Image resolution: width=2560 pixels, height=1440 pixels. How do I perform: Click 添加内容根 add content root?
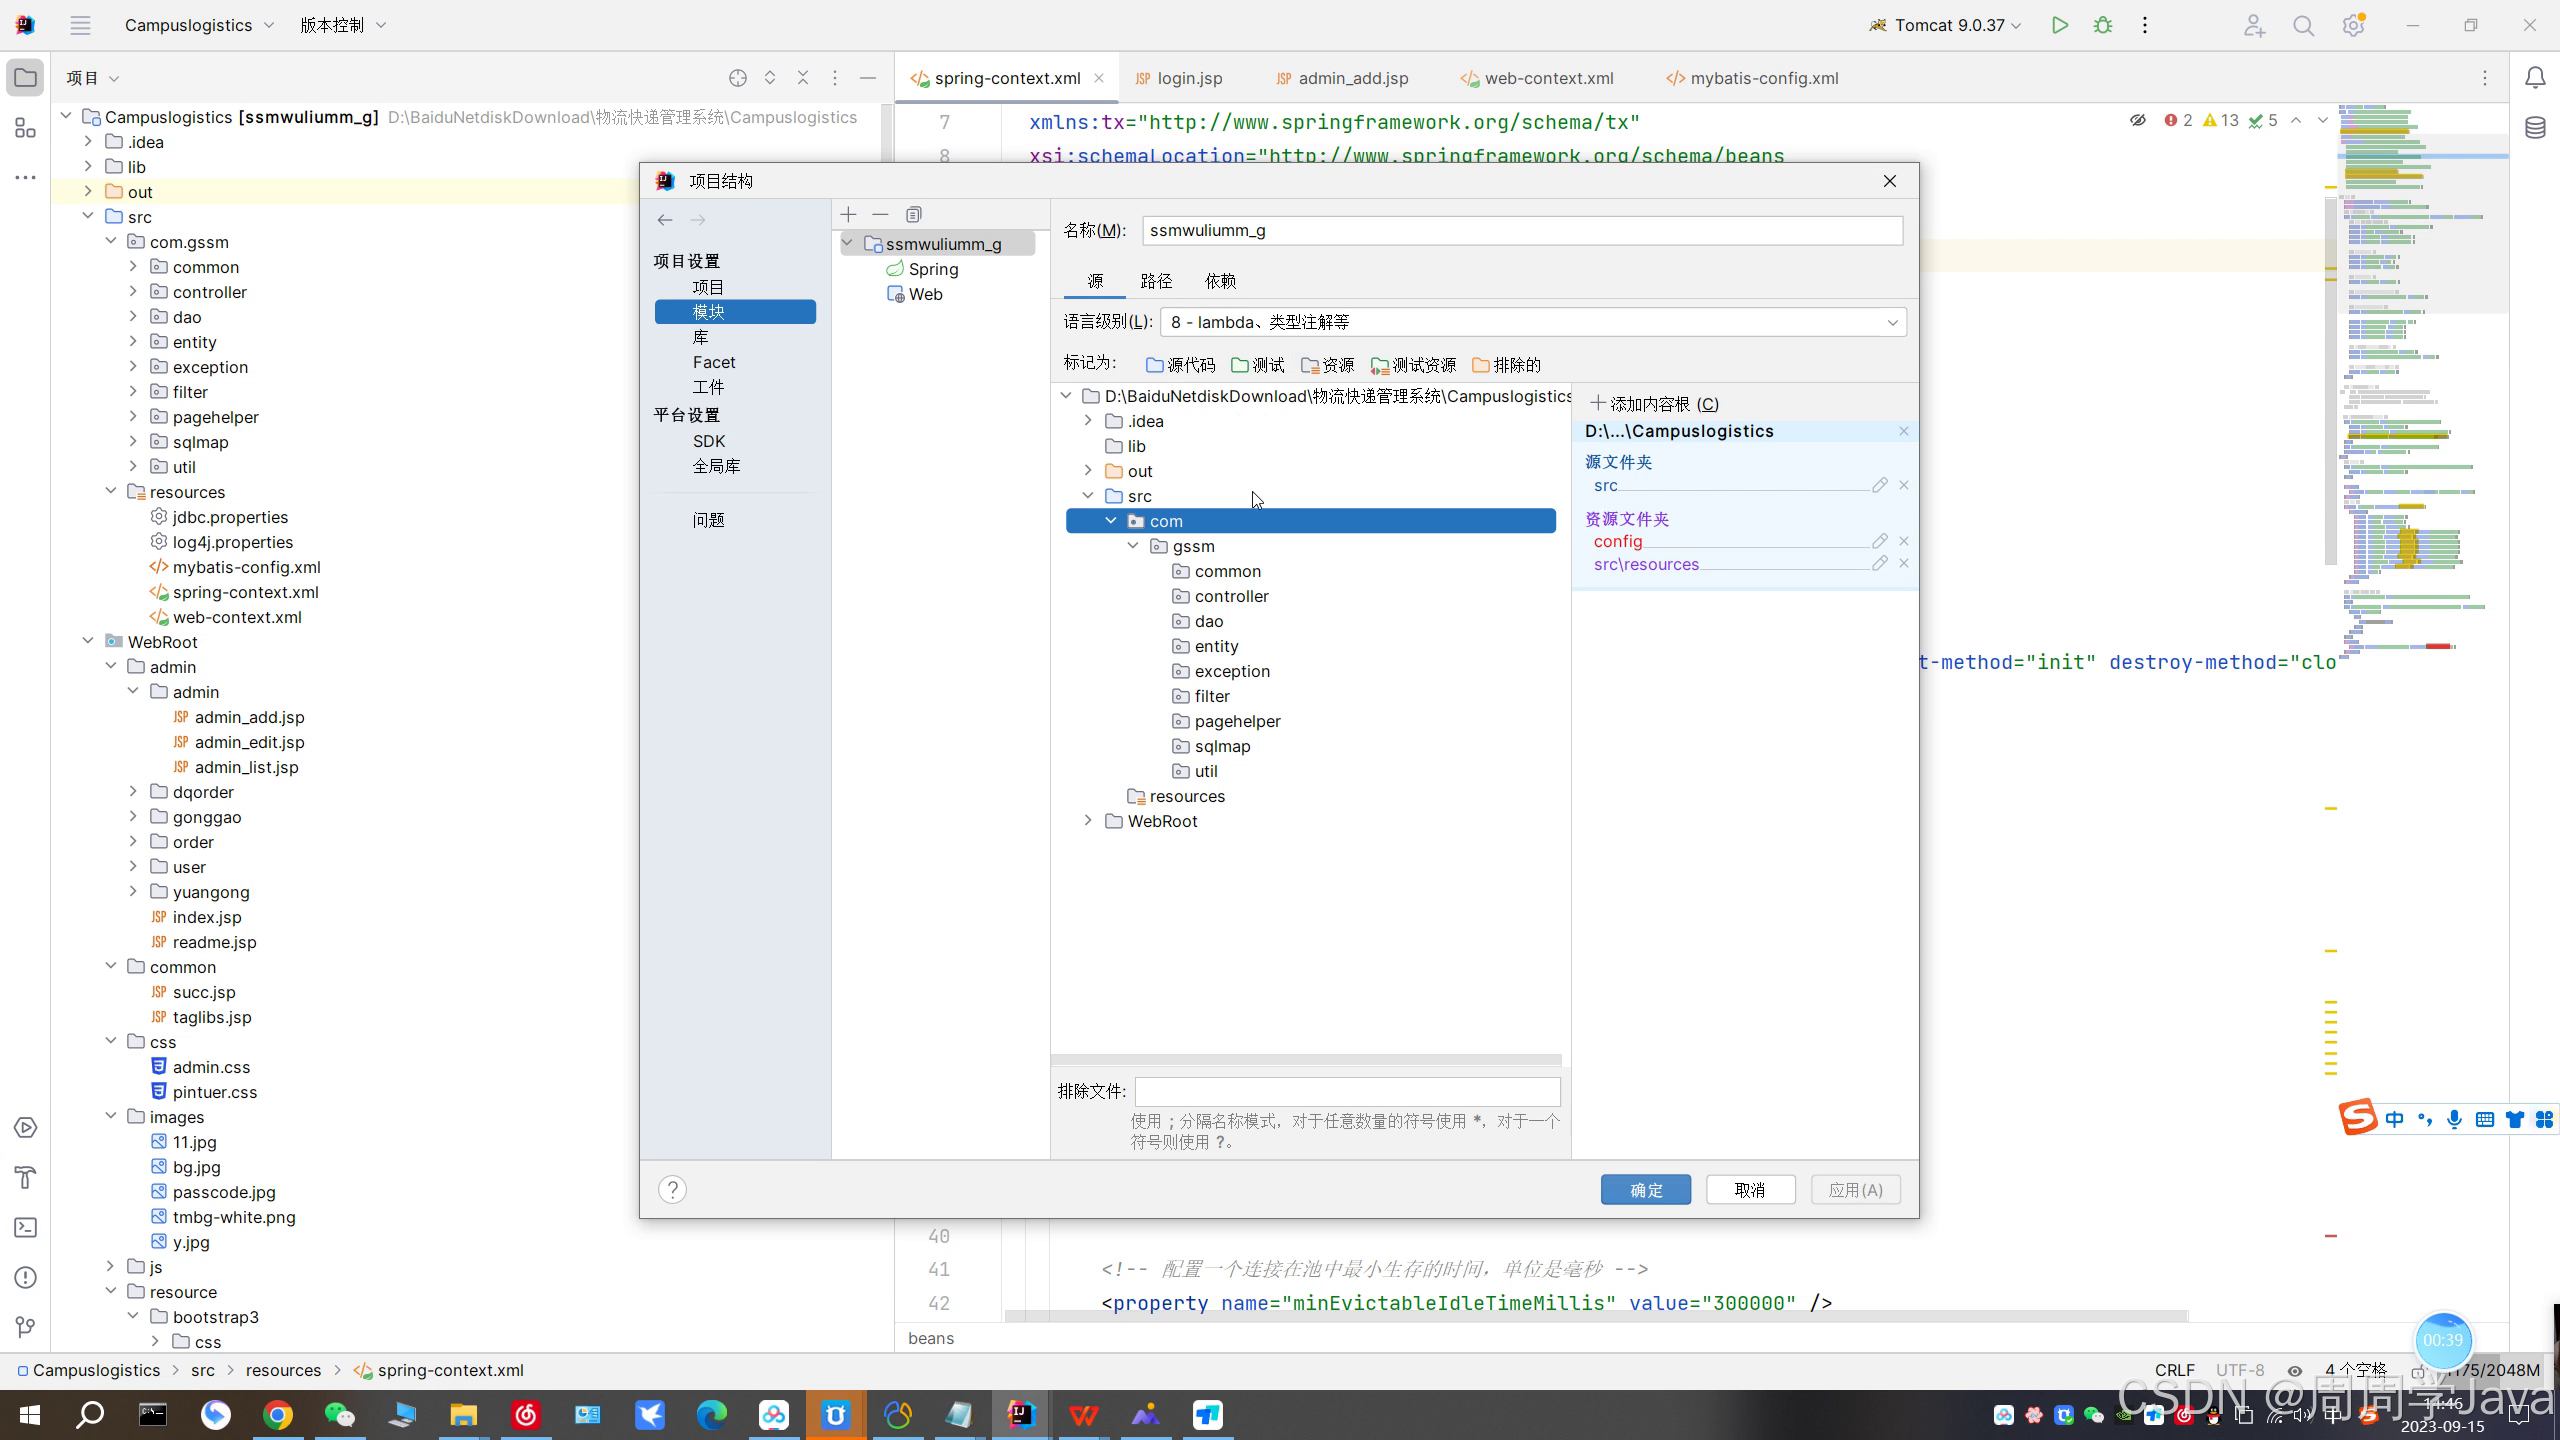[1655, 404]
